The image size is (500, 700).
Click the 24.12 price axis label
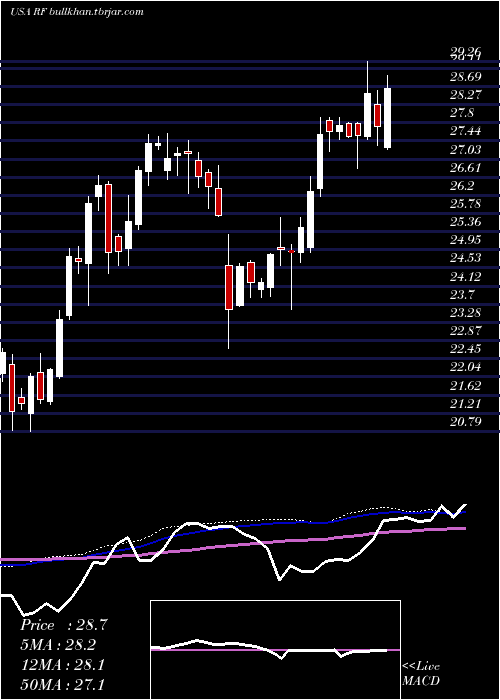[466, 277]
